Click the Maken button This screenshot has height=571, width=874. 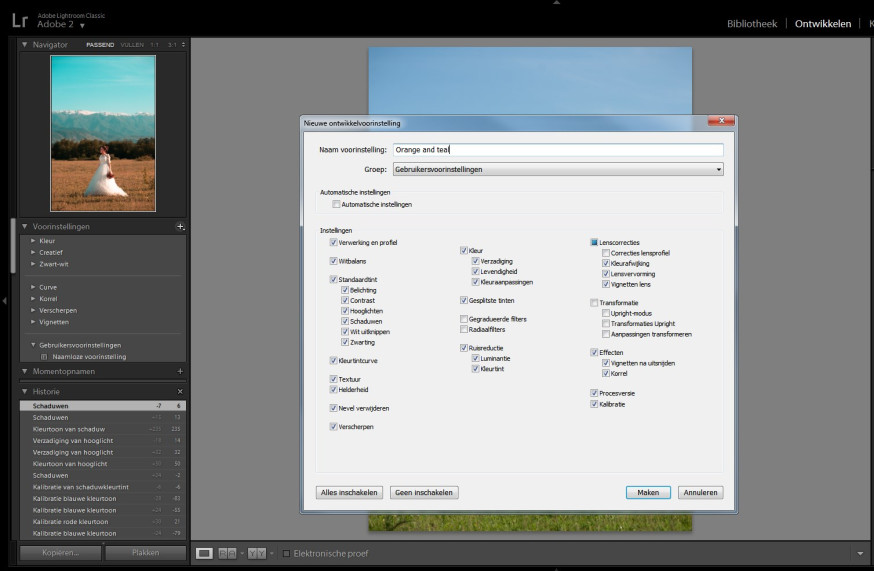[648, 492]
